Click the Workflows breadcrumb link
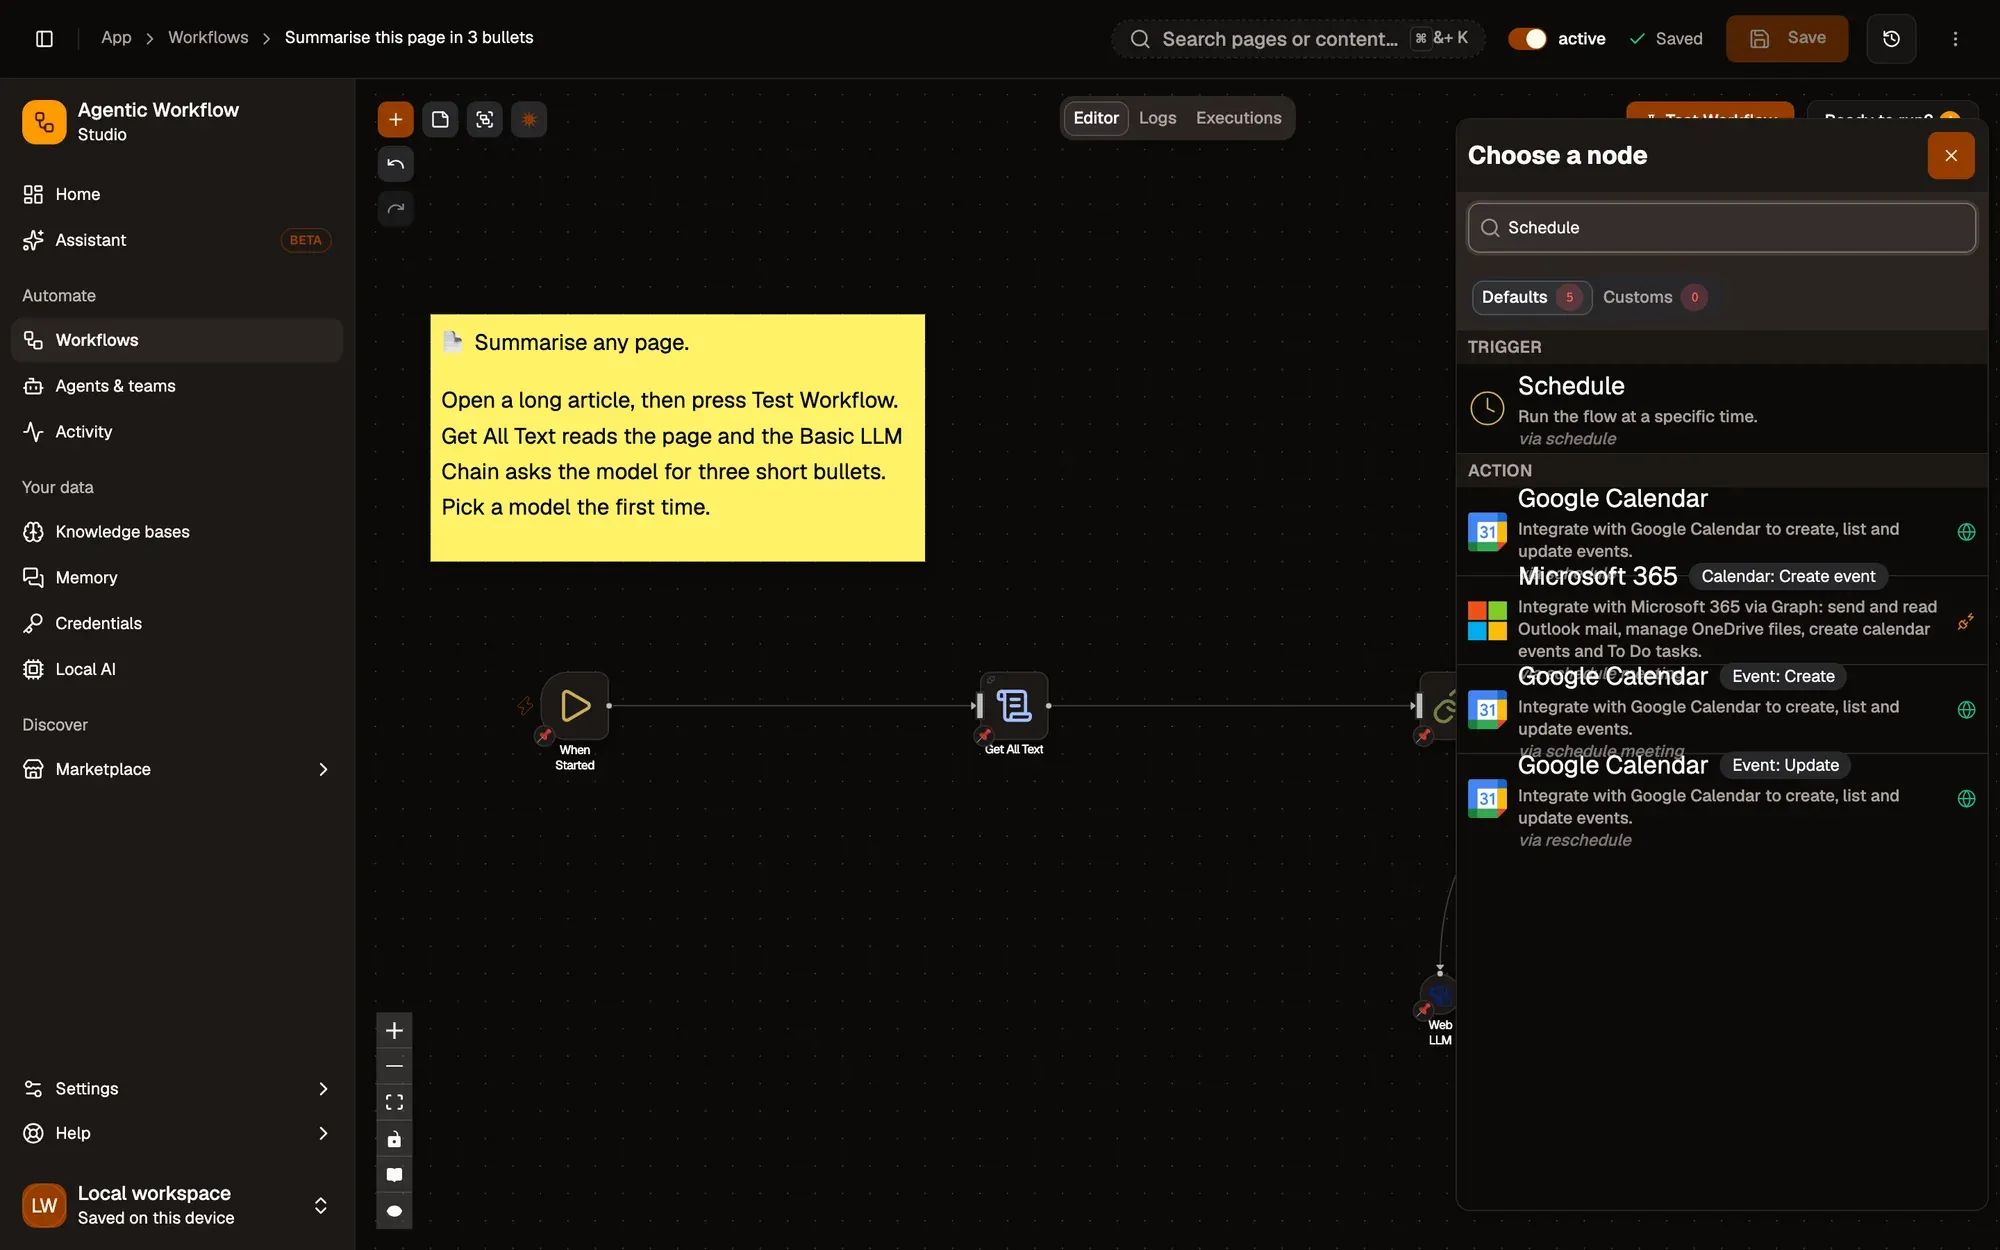The image size is (2000, 1250). tap(208, 37)
